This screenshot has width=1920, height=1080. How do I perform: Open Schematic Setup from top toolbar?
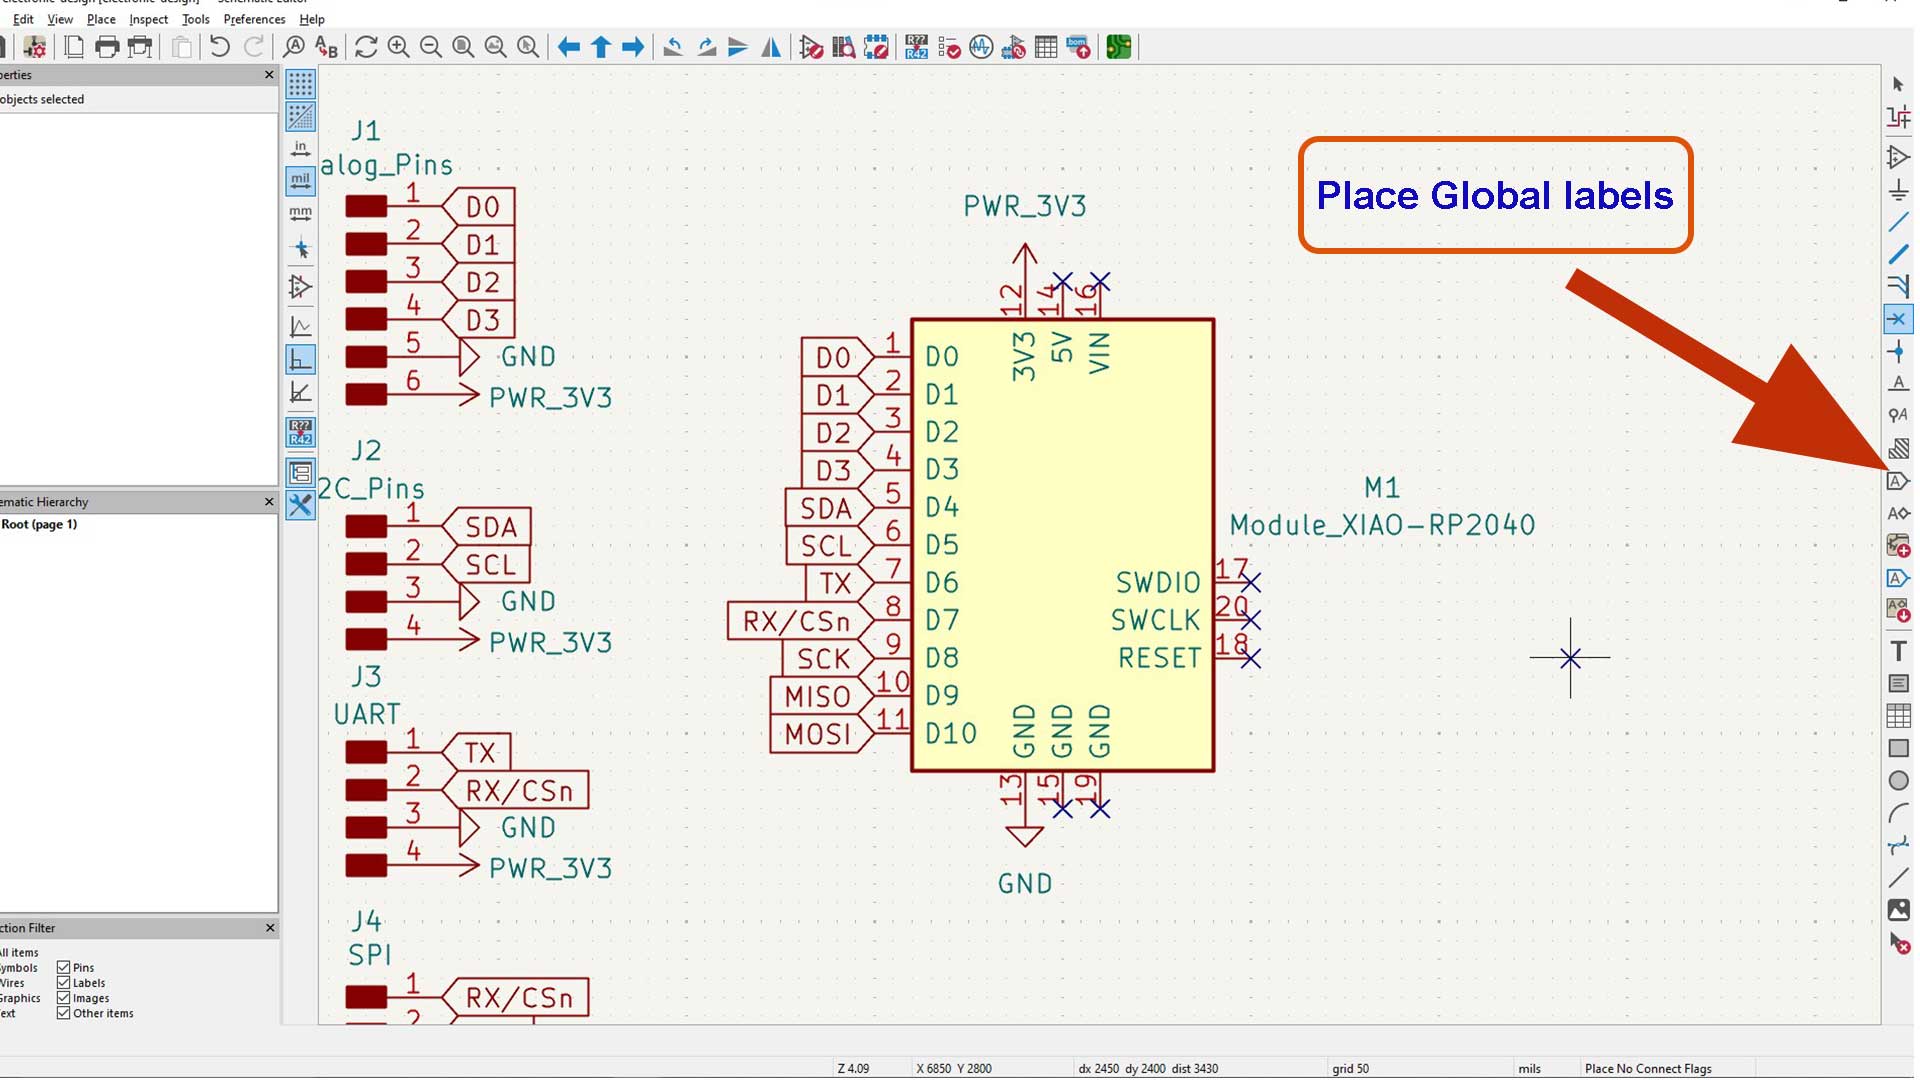pyautogui.click(x=35, y=47)
